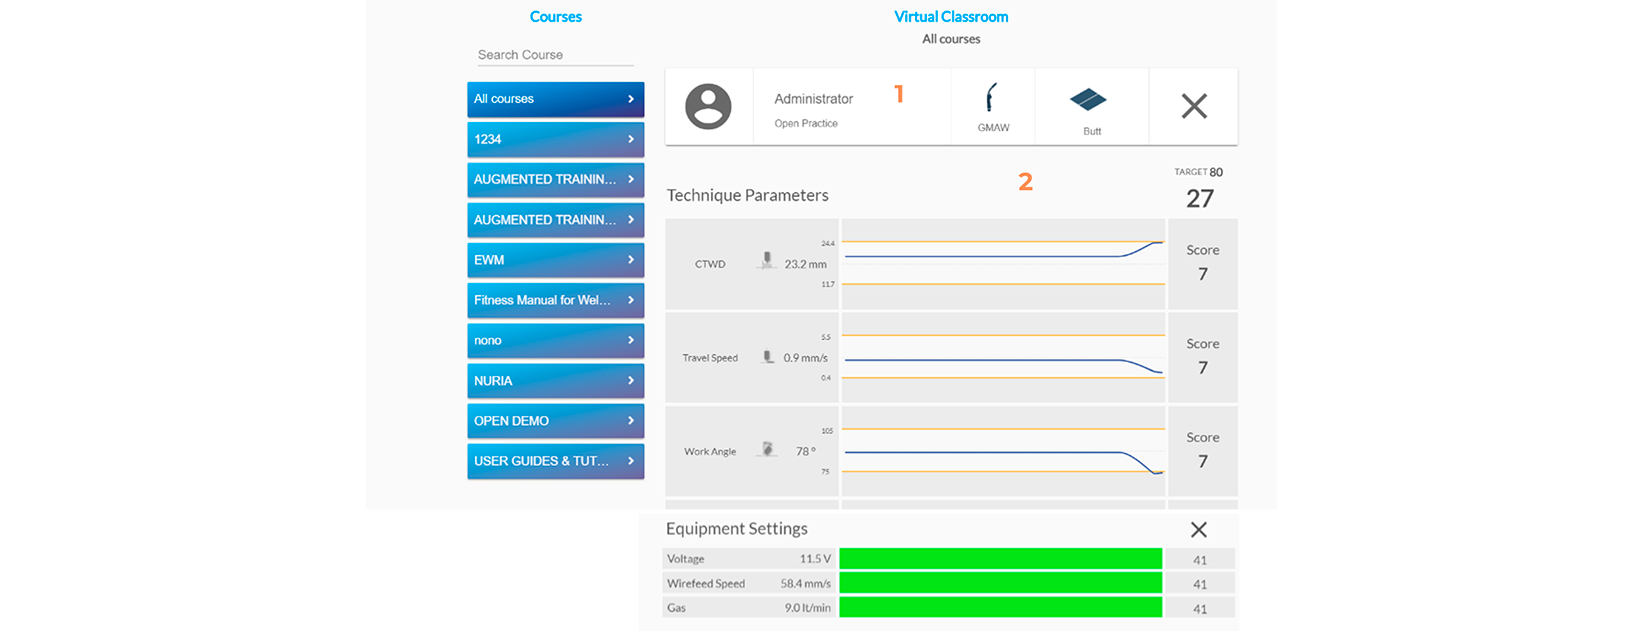
Task: Click the Work Angle parameter icon
Action: (x=768, y=450)
